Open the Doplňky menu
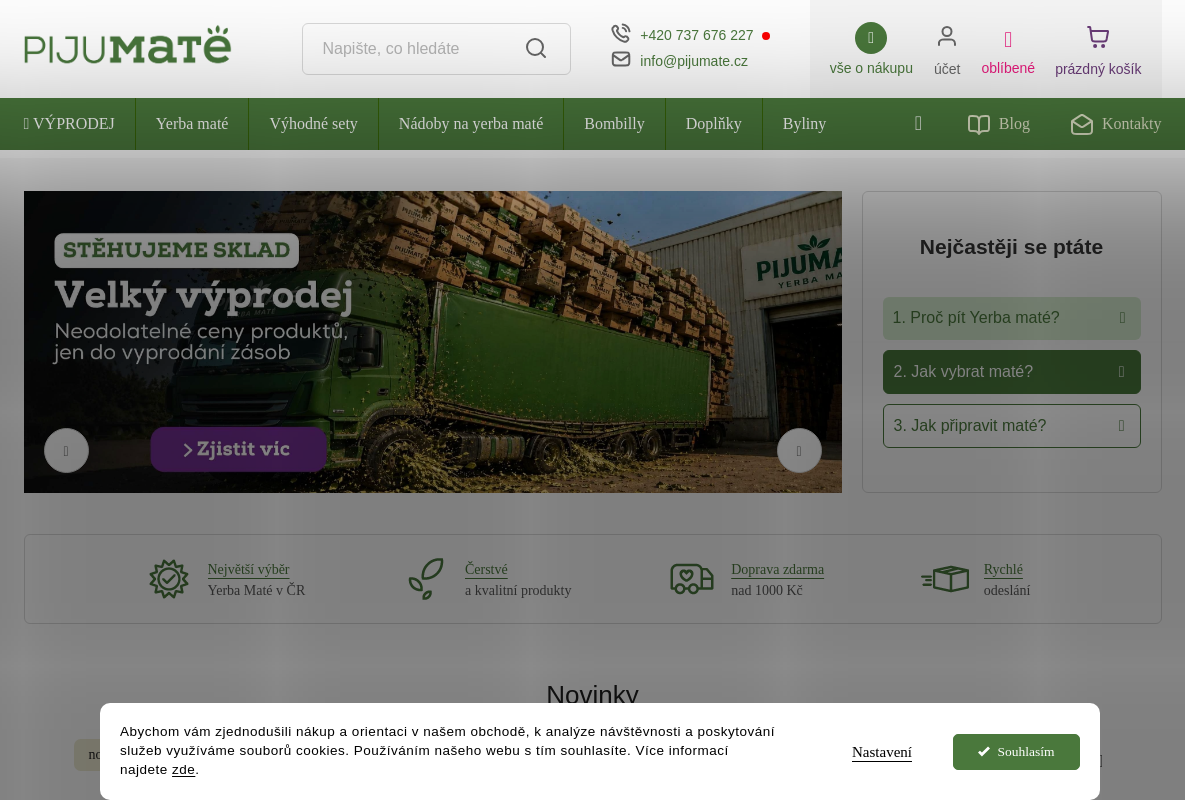 tap(714, 124)
